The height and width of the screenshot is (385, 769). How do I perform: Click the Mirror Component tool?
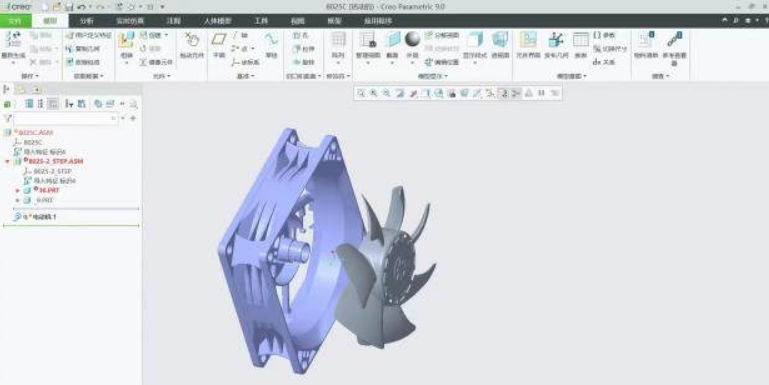pos(156,62)
